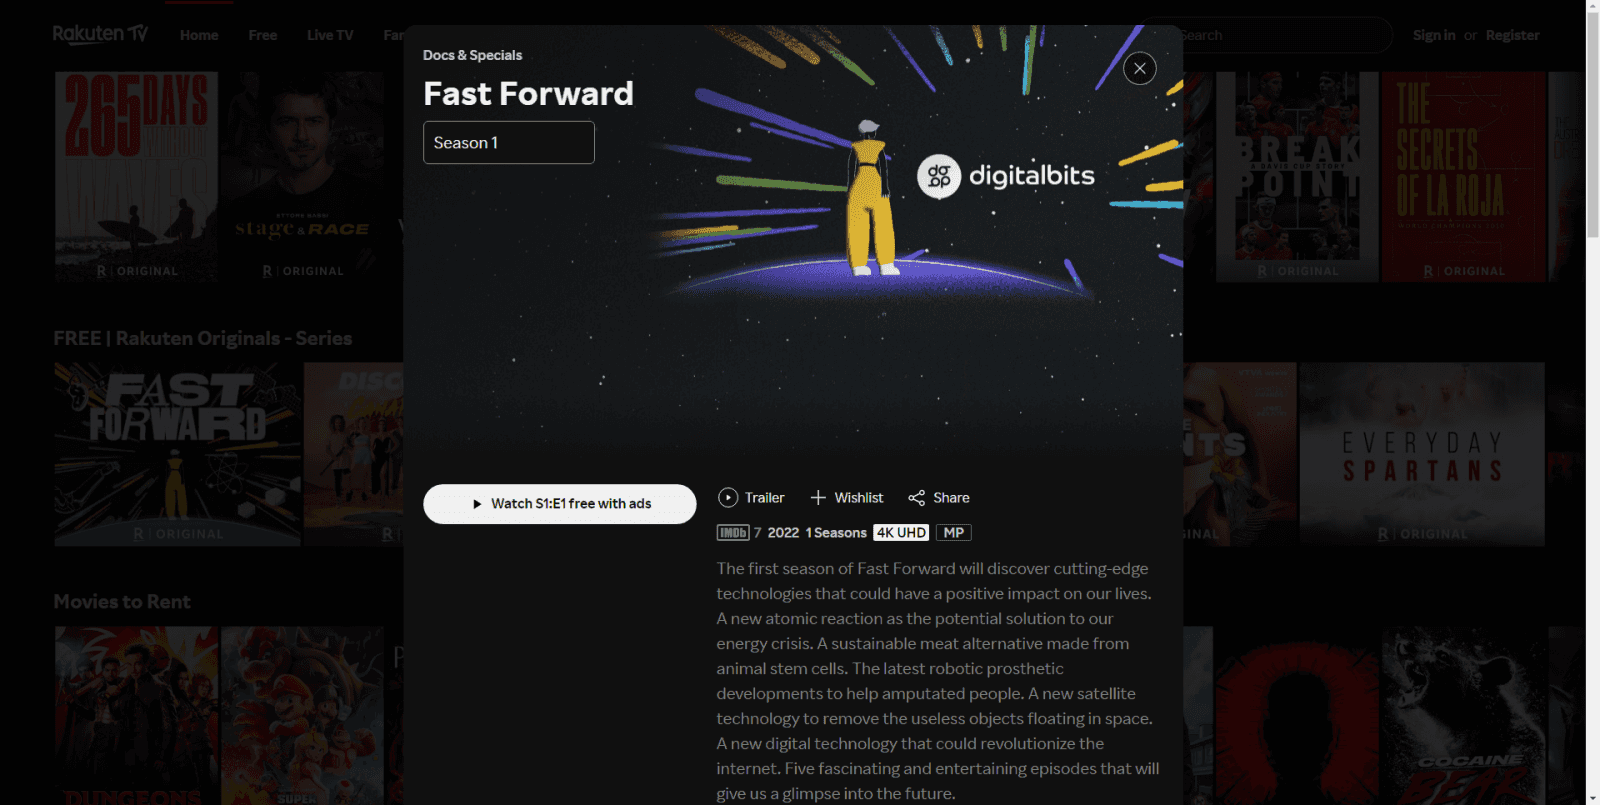Go to the Home tab
The image size is (1600, 805).
pyautogui.click(x=199, y=35)
